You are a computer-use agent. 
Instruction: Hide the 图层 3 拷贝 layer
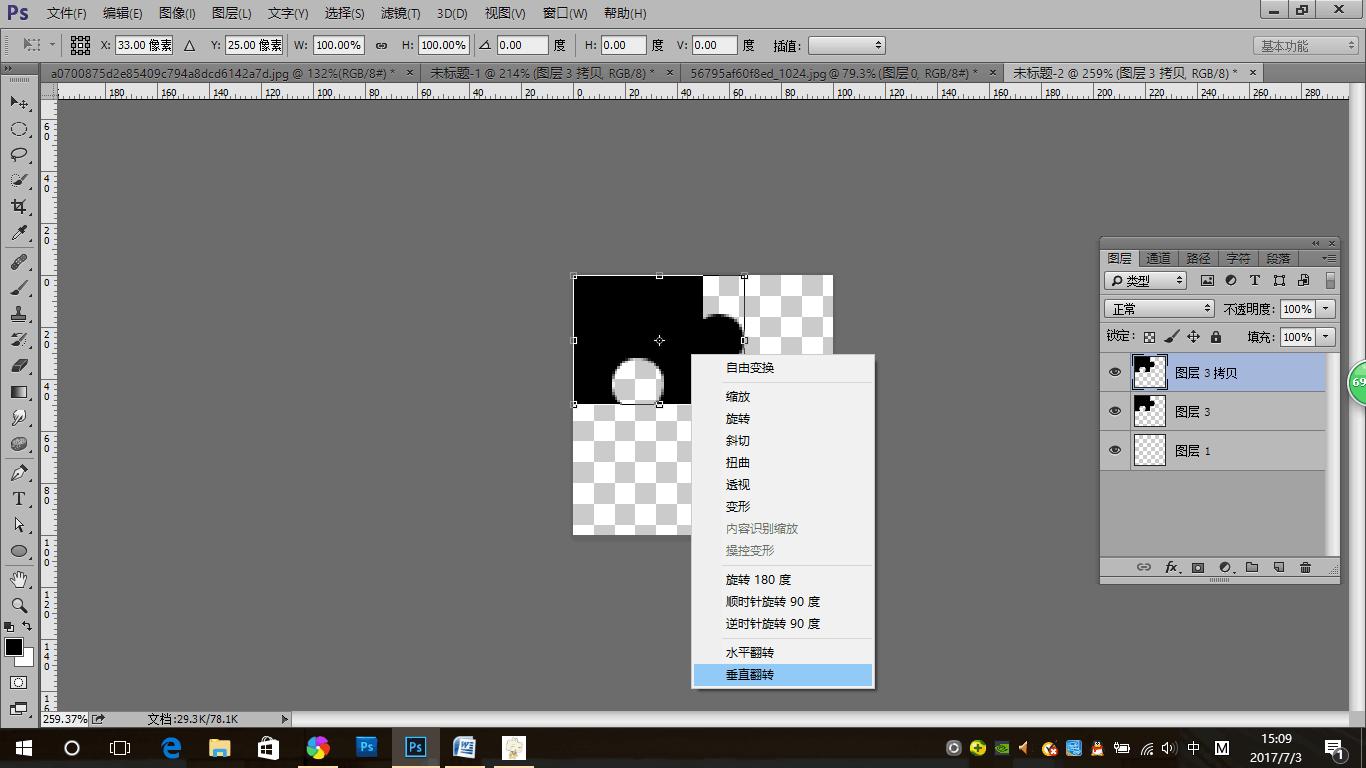pyautogui.click(x=1115, y=372)
